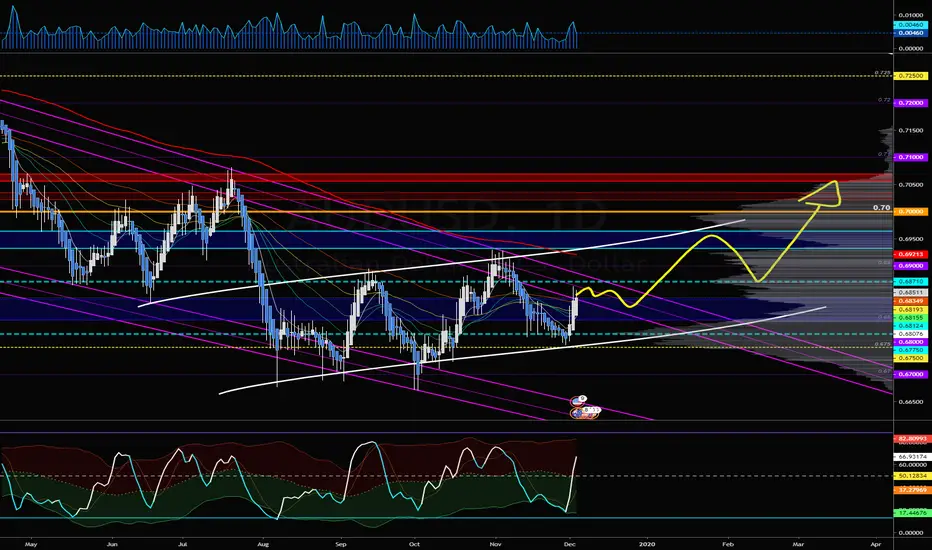Click the 2020 marker on the time axis
Image resolution: width=932 pixels, height=550 pixels.
pos(647,543)
